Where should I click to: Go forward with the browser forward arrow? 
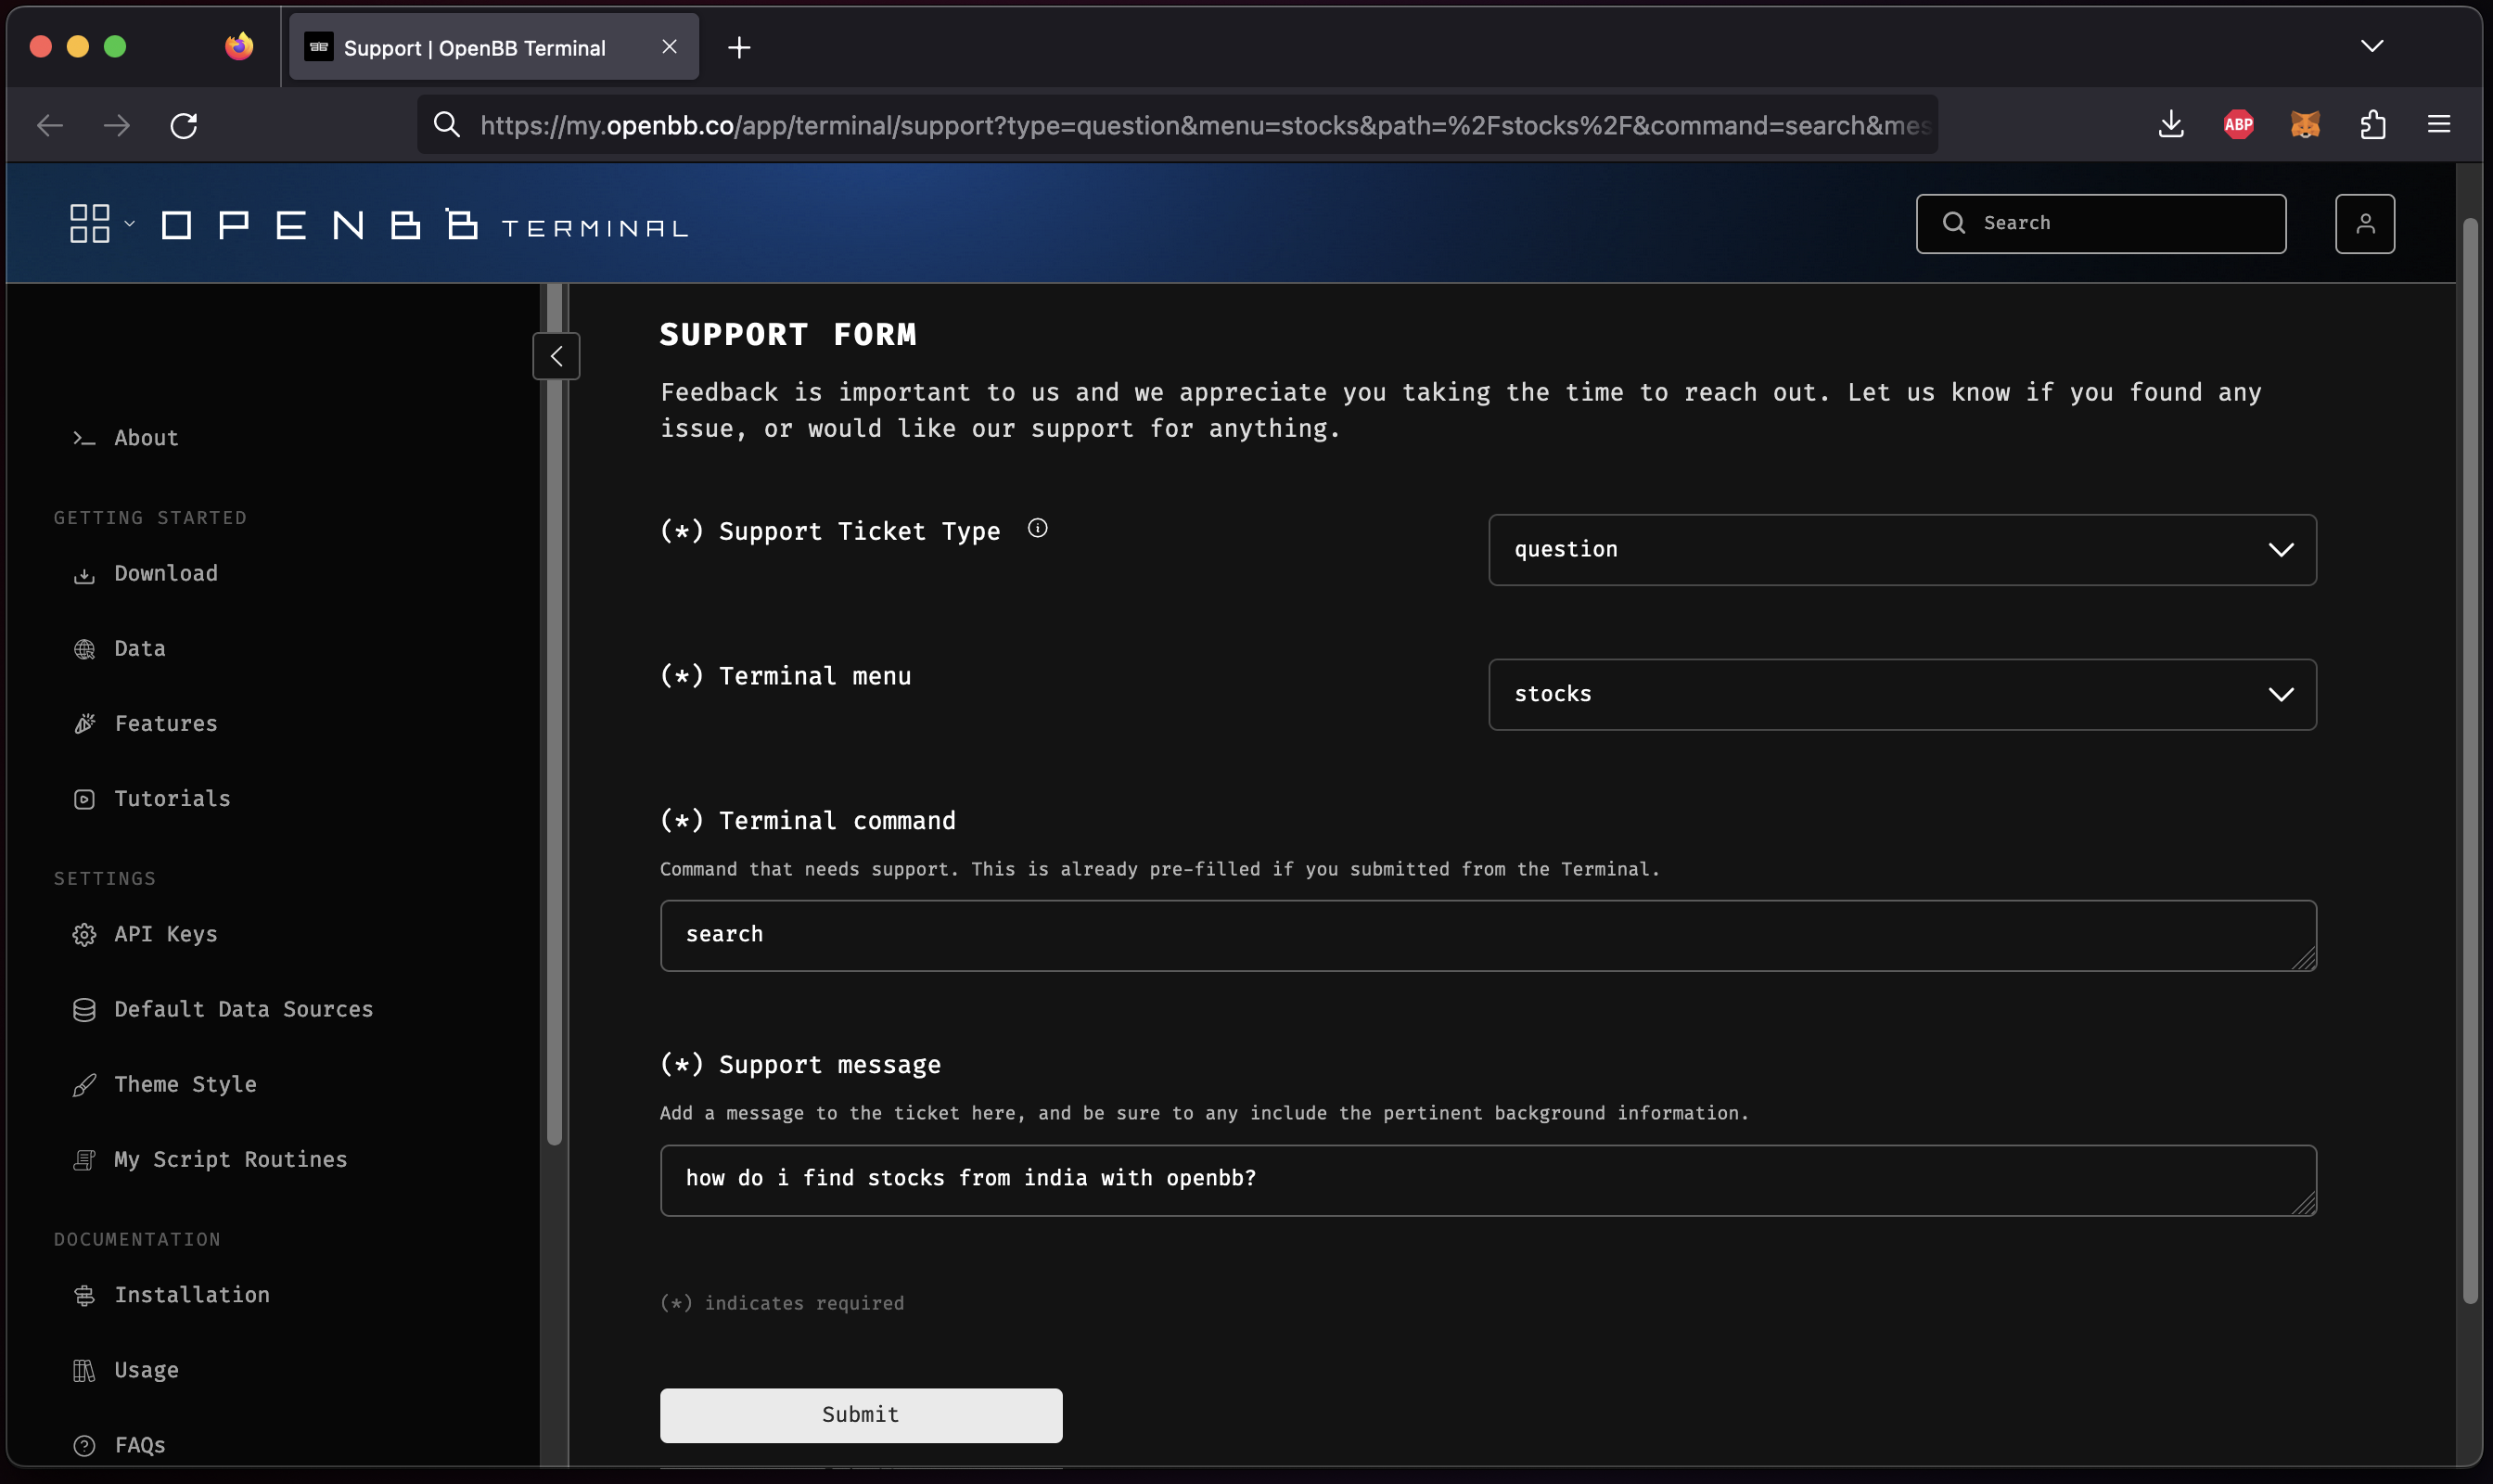117,126
